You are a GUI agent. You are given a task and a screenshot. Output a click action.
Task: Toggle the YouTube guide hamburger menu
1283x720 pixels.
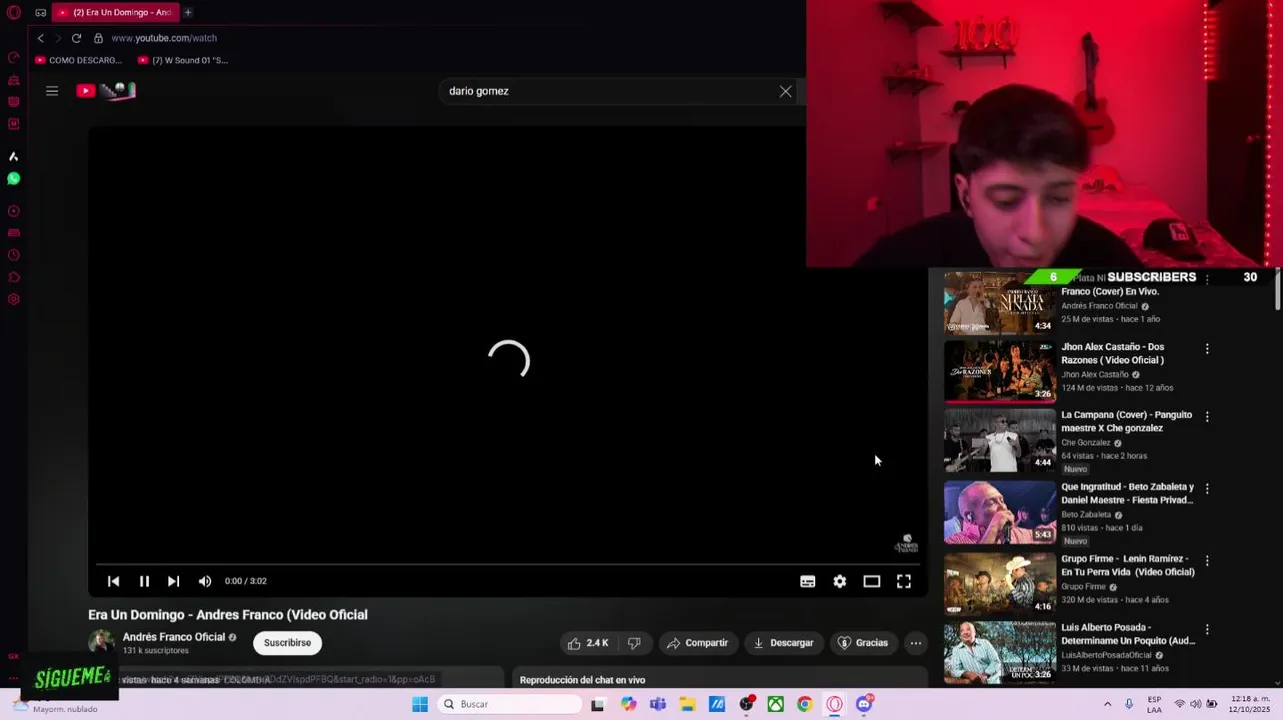coord(52,91)
